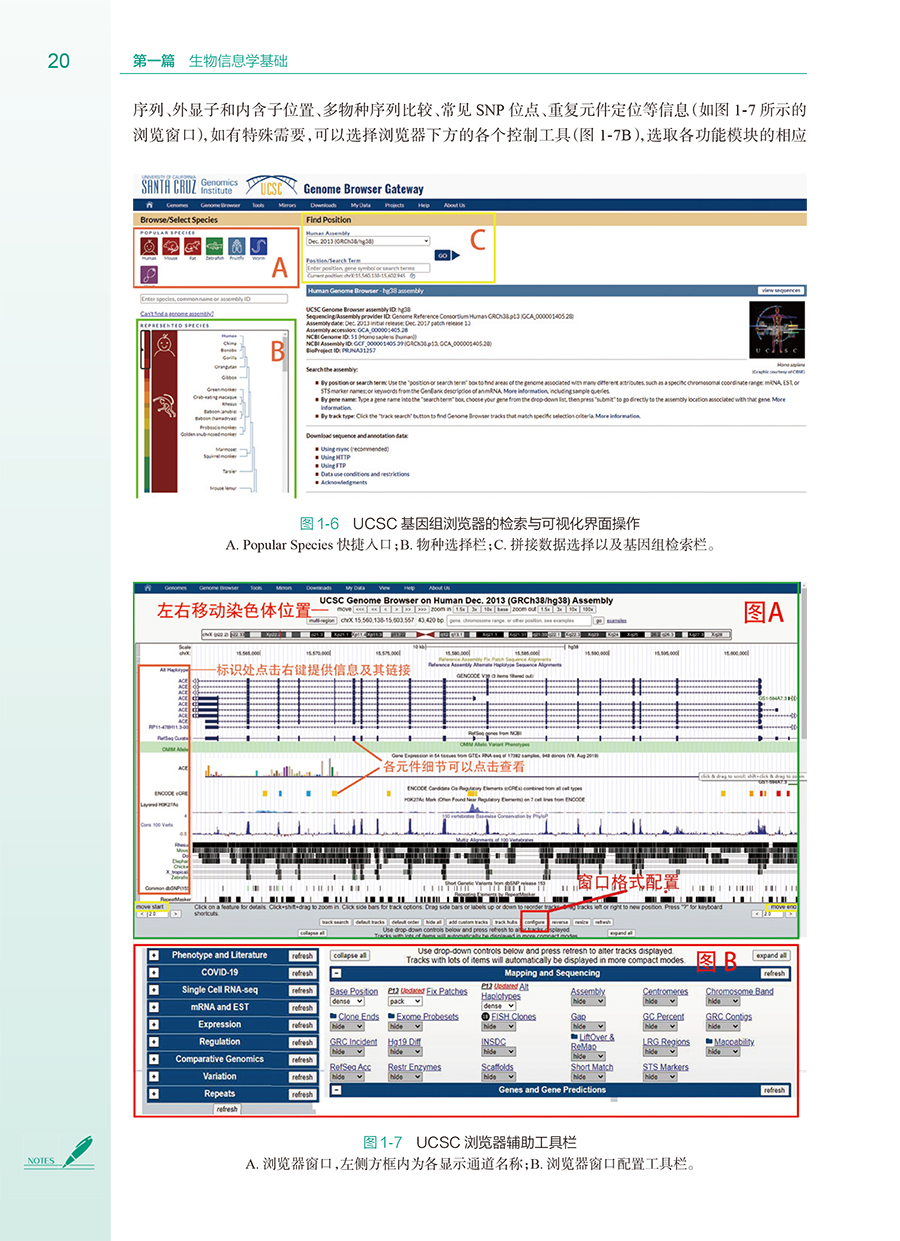
Task: Click the track search button
Action: coord(335,922)
